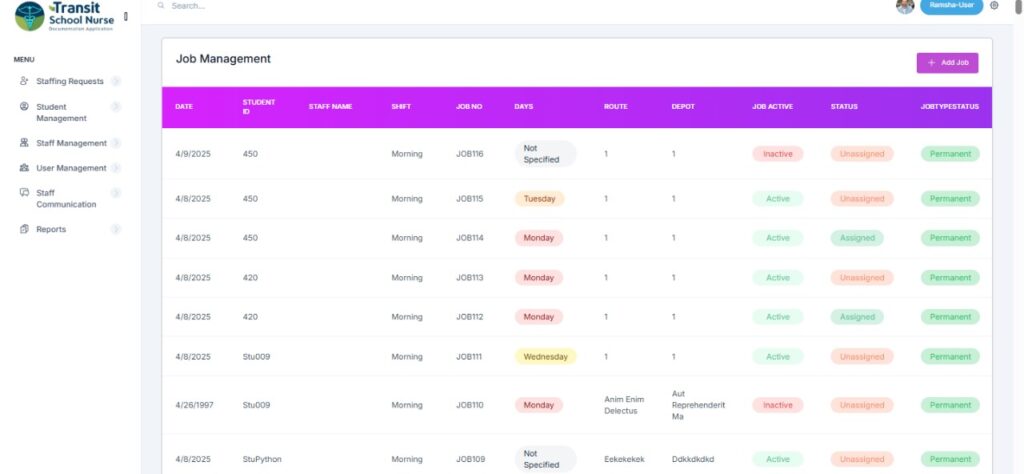Open the Staff Management menu item

coord(71,143)
